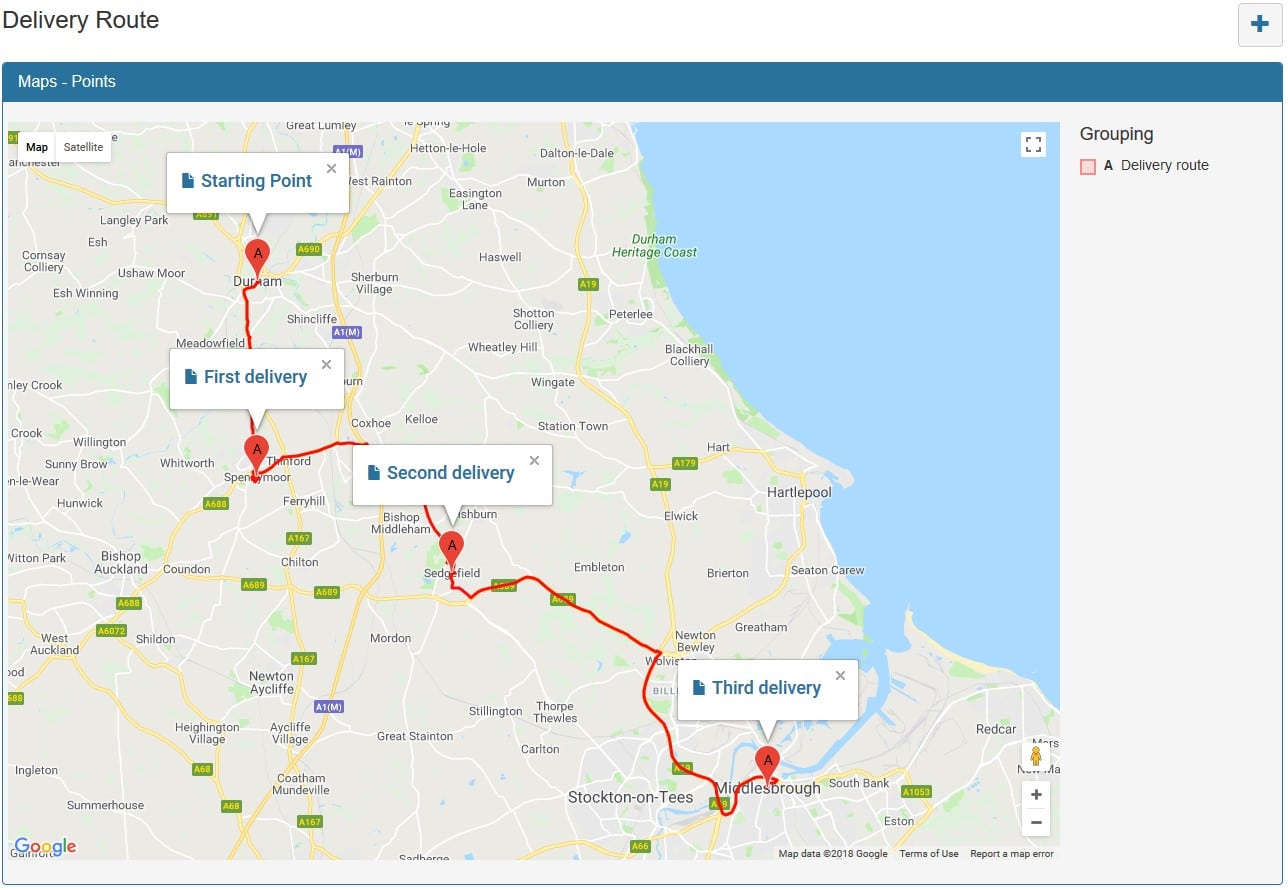
Task: Open the Google Terms of Use
Action: pos(928,853)
